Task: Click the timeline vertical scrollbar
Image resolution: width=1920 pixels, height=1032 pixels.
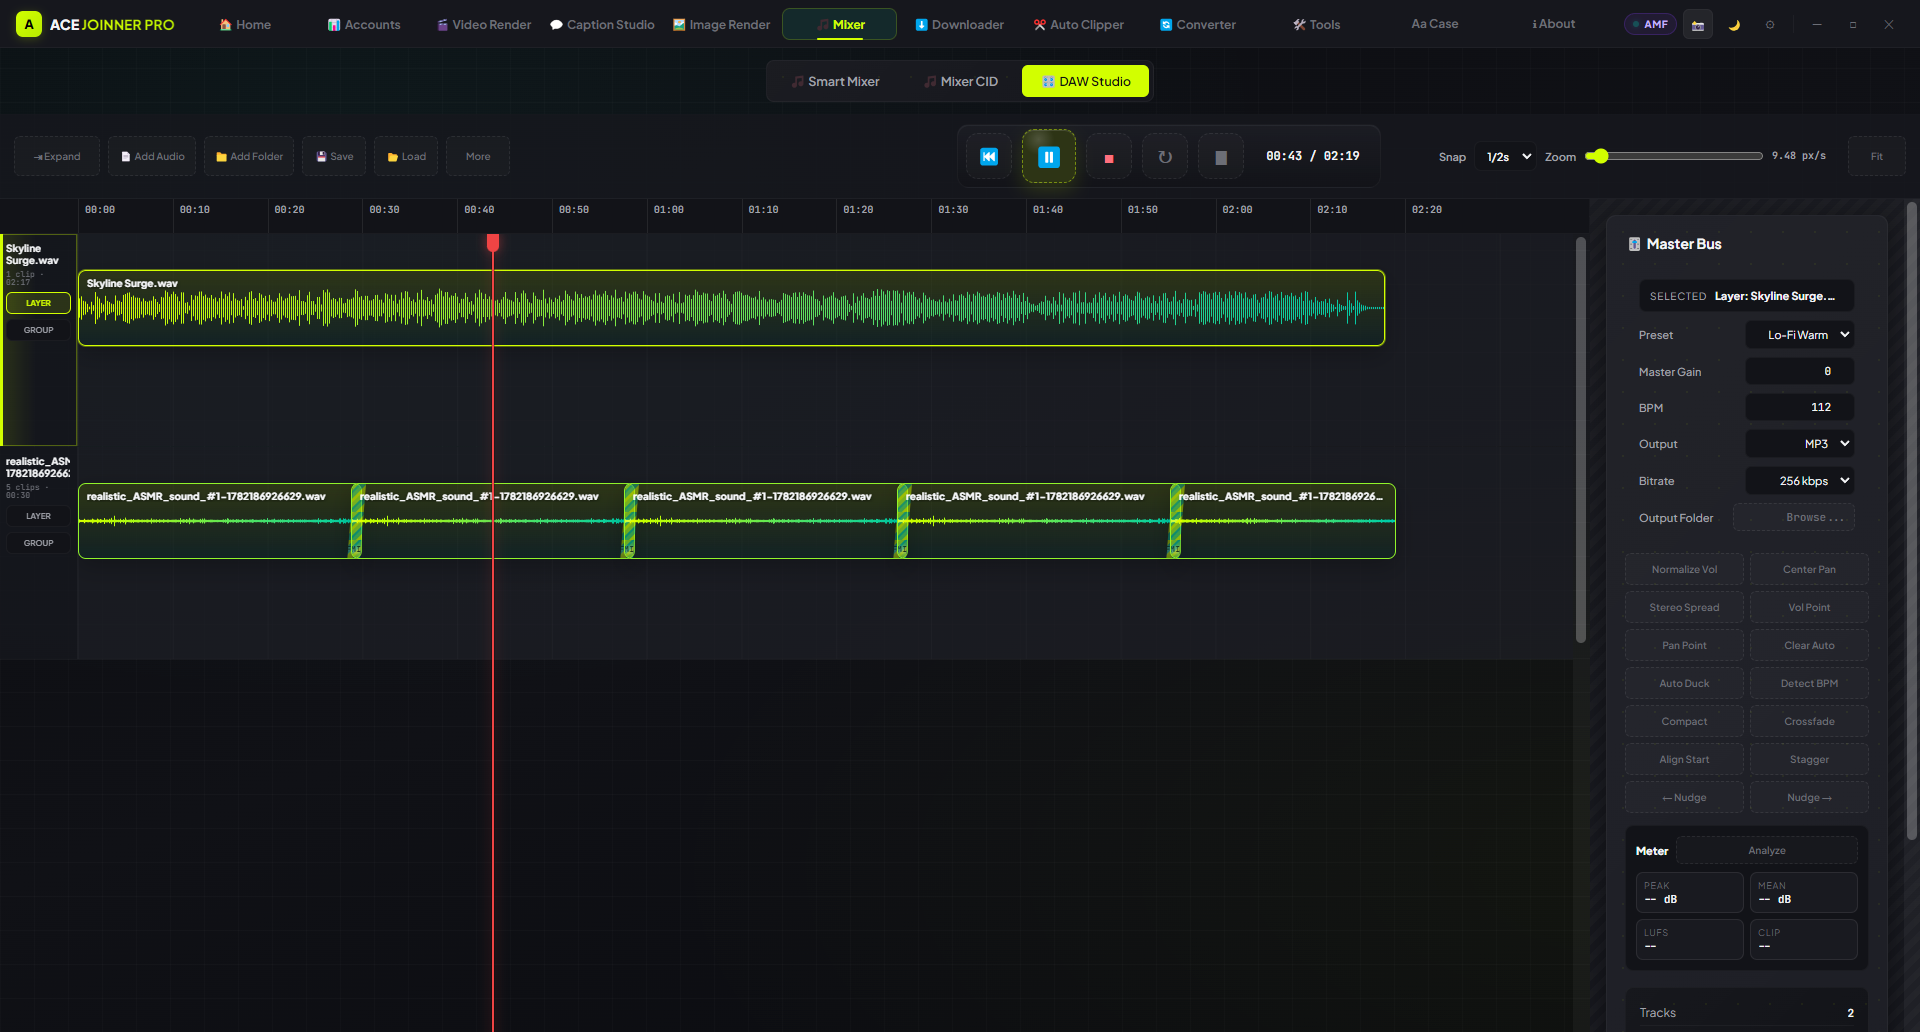Action: [x=1581, y=440]
